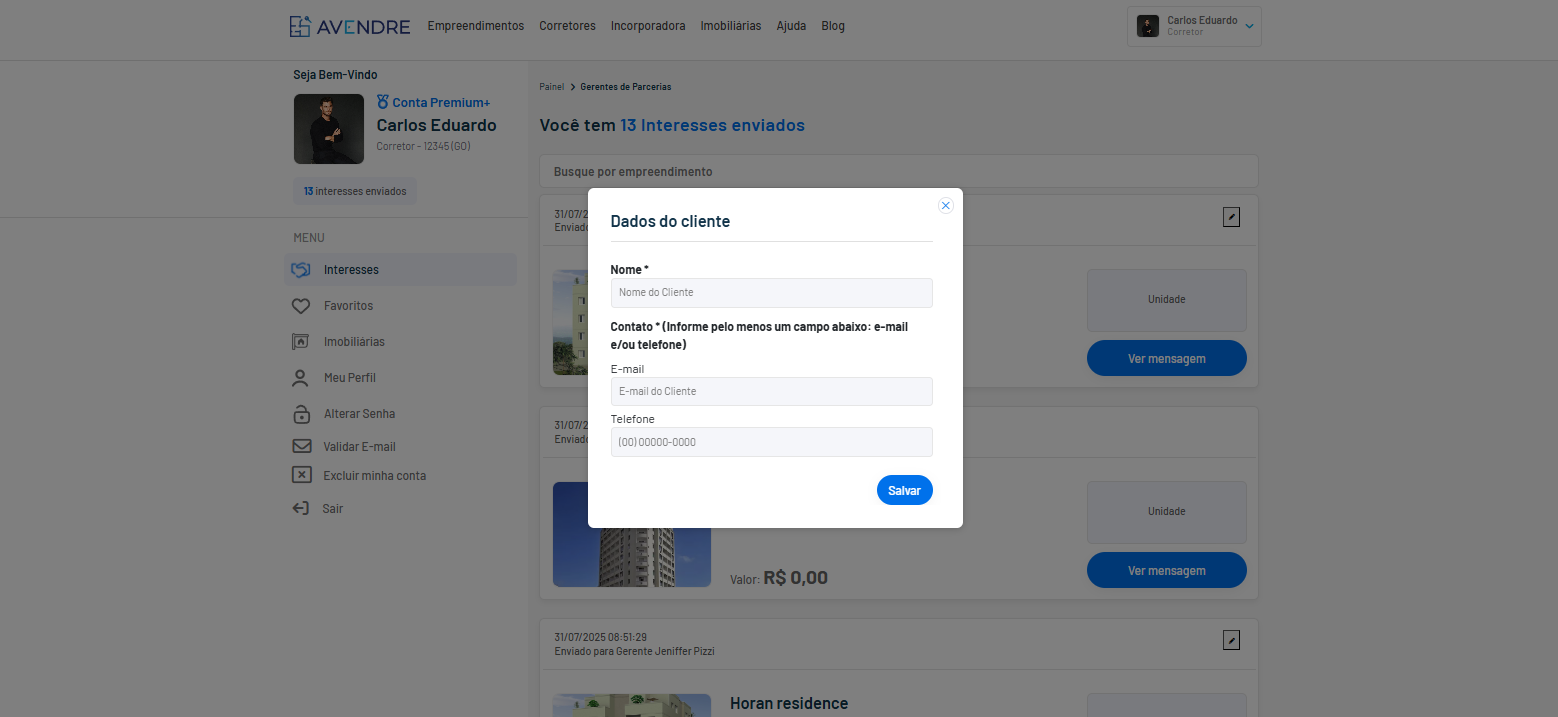Expand the Carlos Eduardo account dropdown

(x=1194, y=26)
